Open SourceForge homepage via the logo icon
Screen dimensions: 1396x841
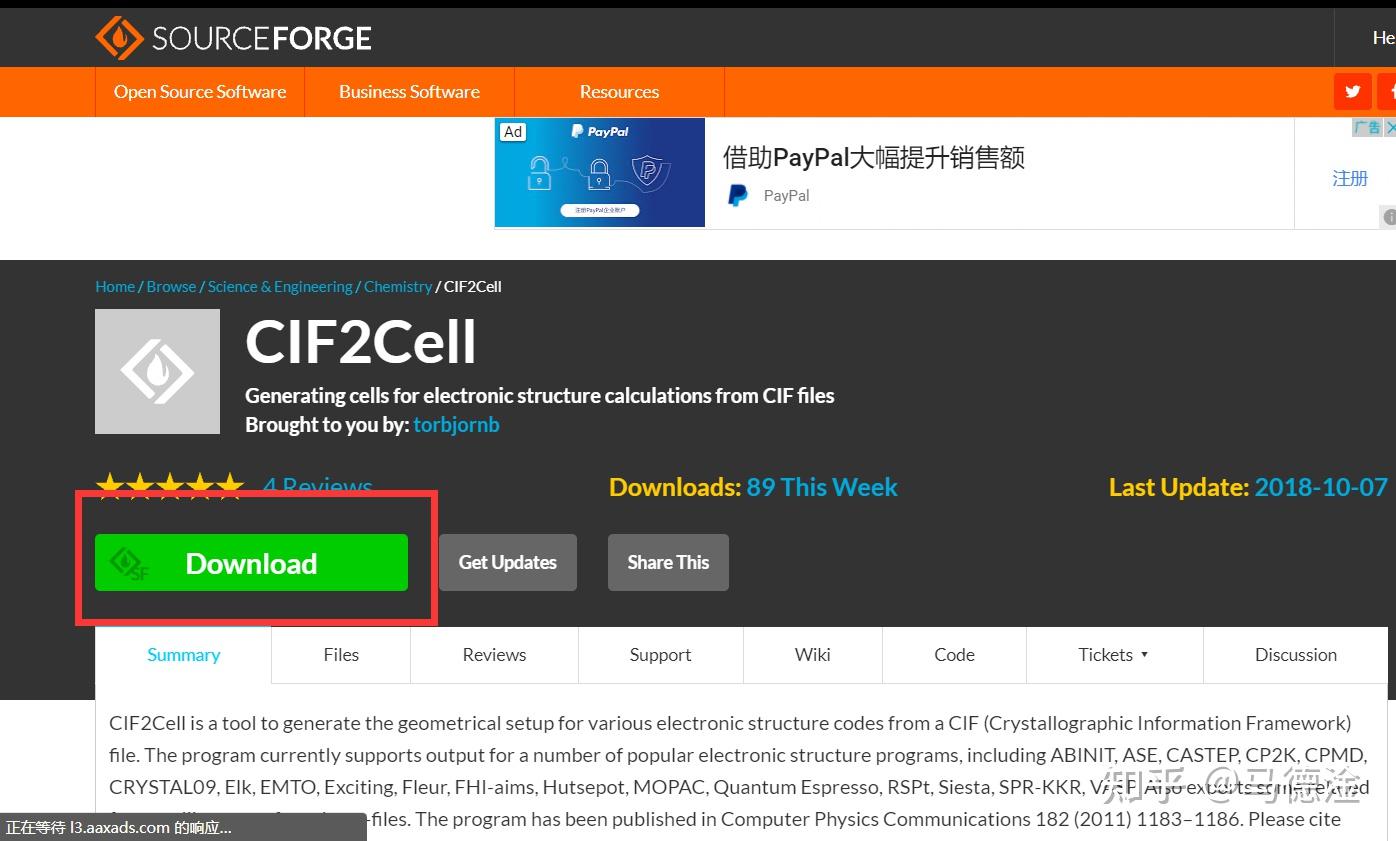click(119, 36)
